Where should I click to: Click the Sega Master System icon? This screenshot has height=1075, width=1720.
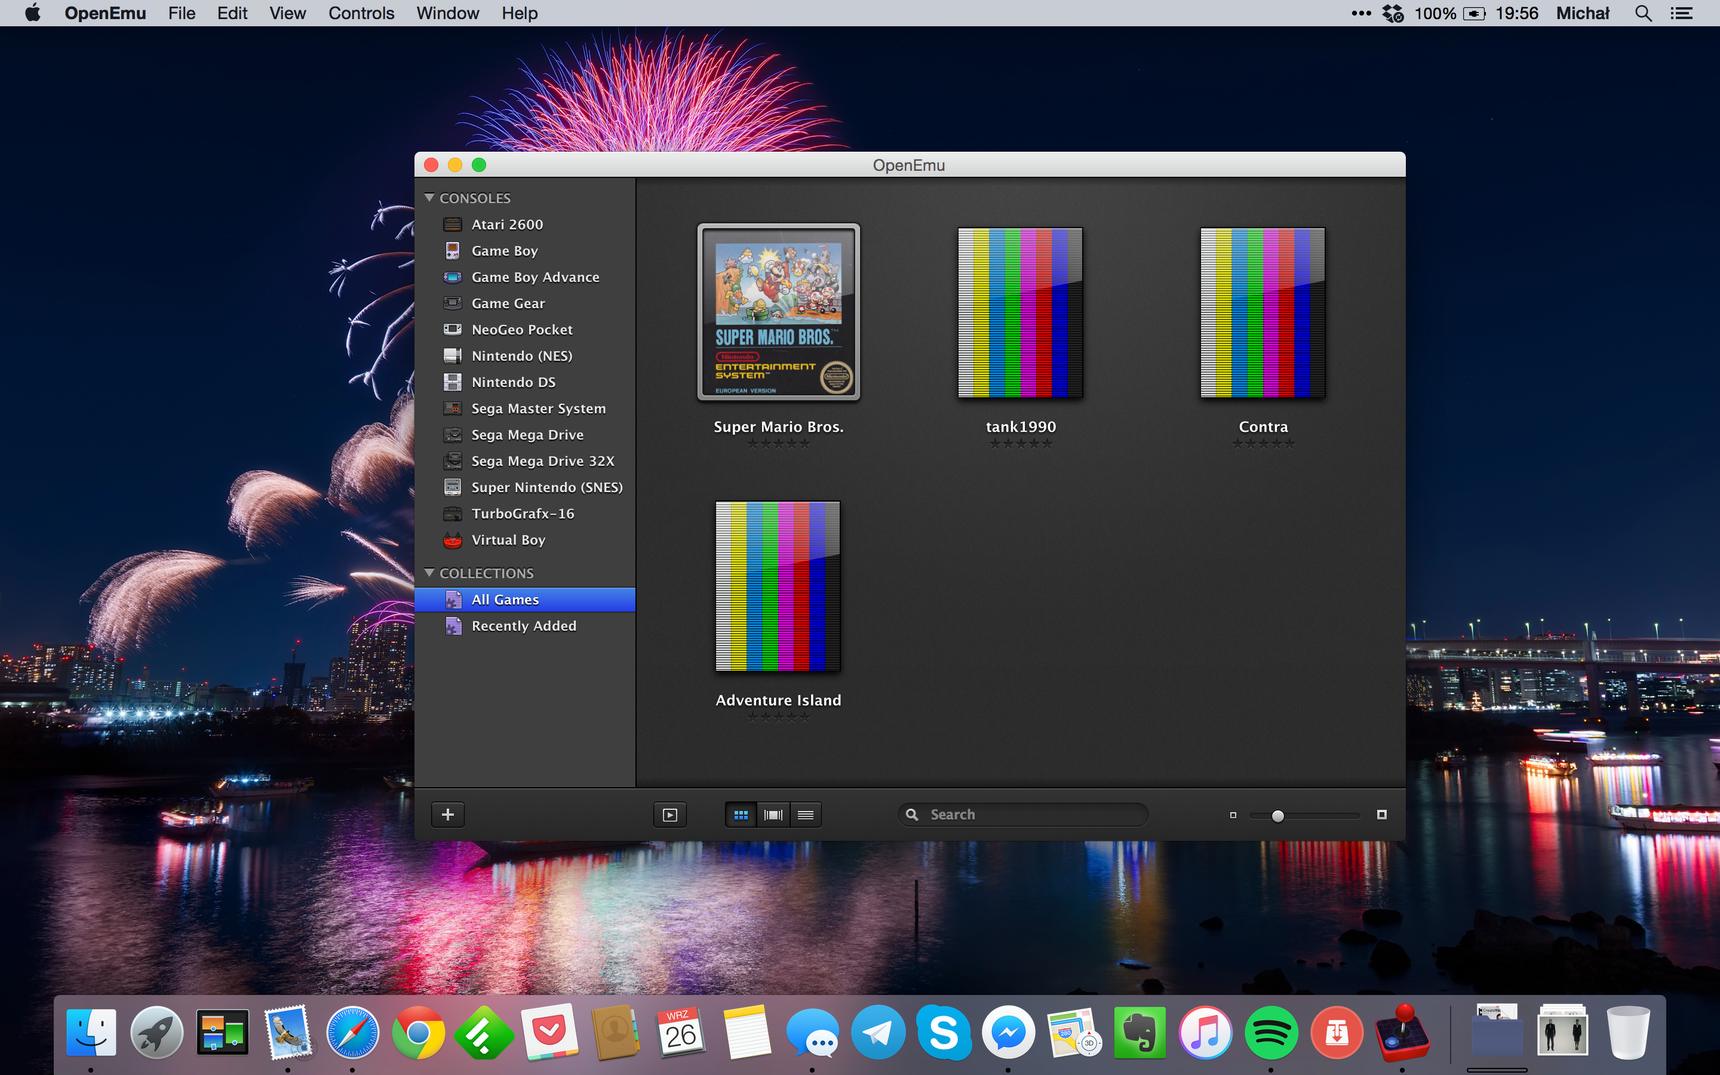[x=453, y=408]
